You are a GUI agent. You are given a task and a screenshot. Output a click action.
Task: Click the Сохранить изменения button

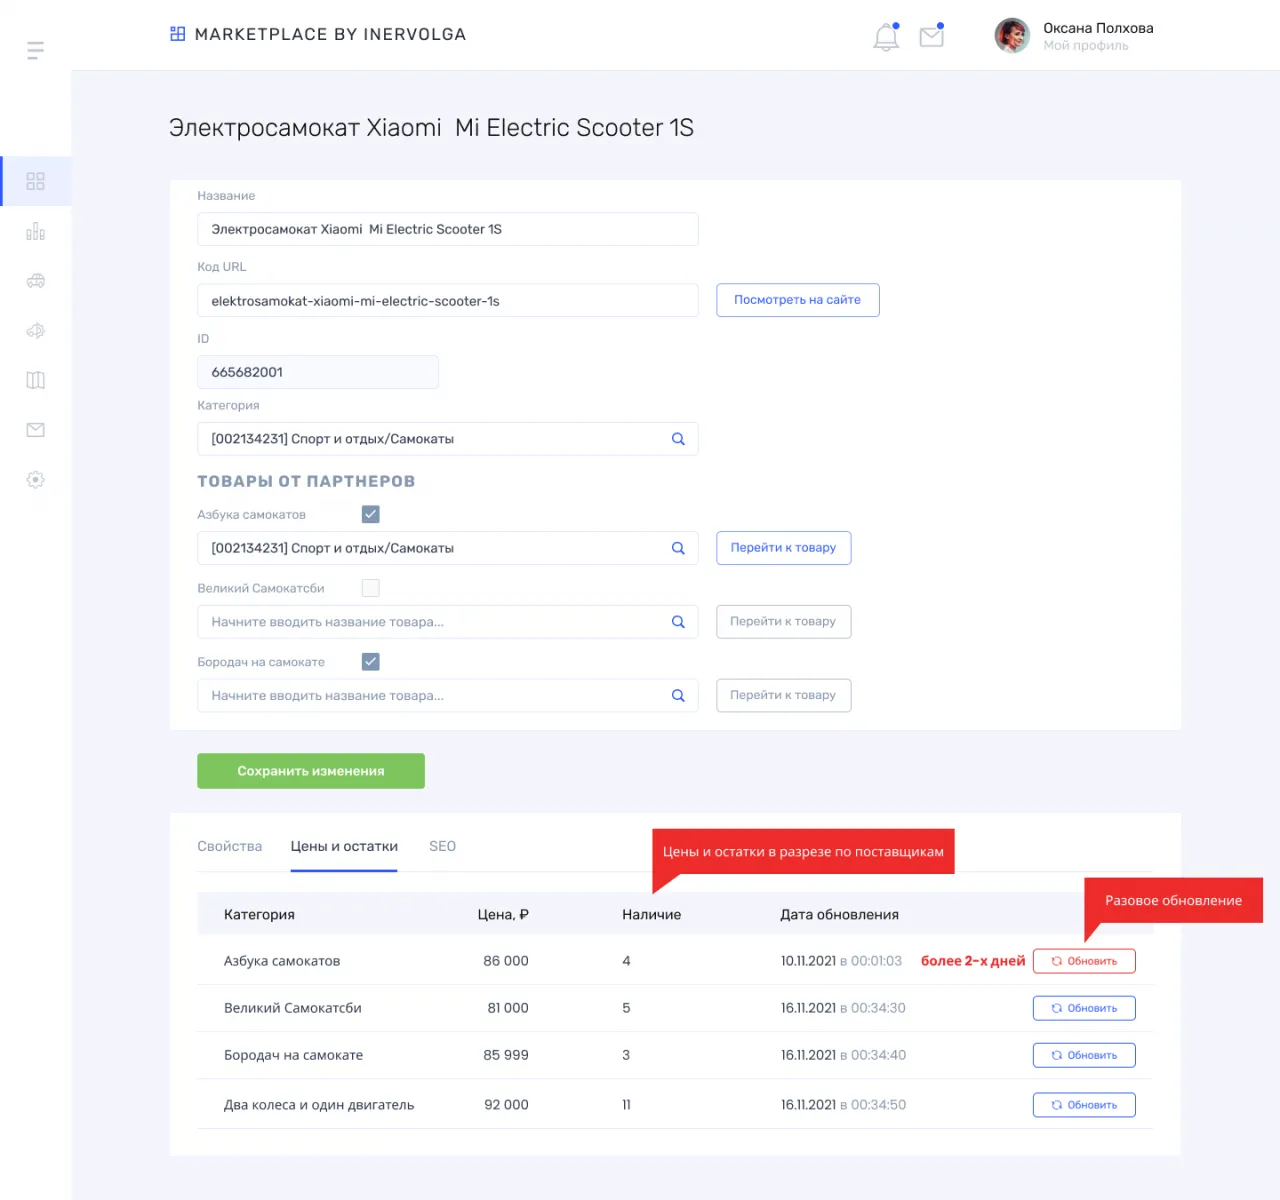coord(311,771)
